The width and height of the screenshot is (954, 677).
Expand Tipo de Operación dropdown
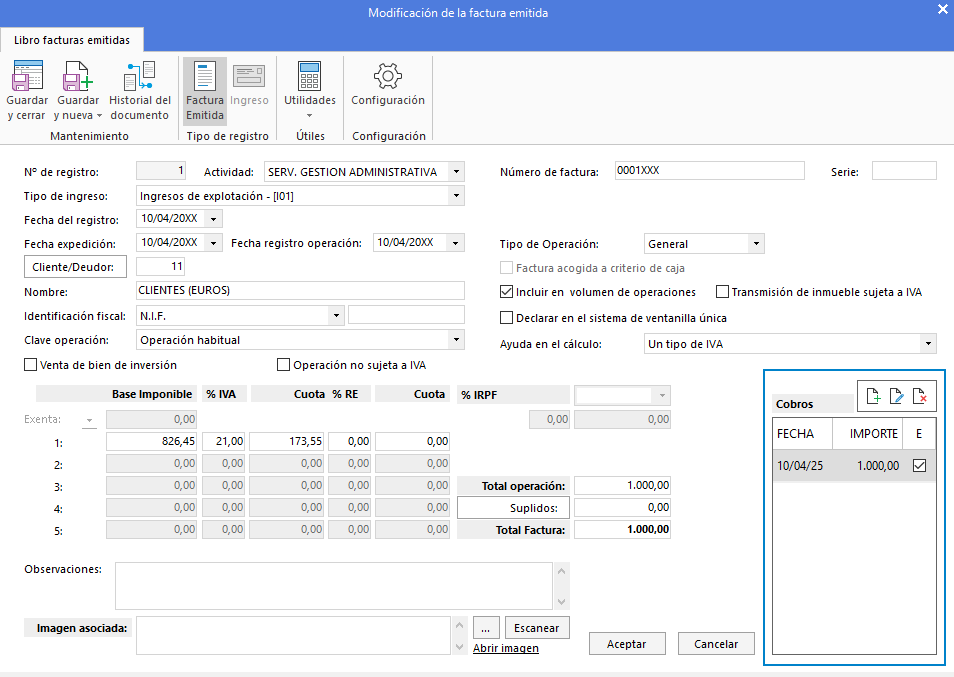pyautogui.click(x=756, y=243)
